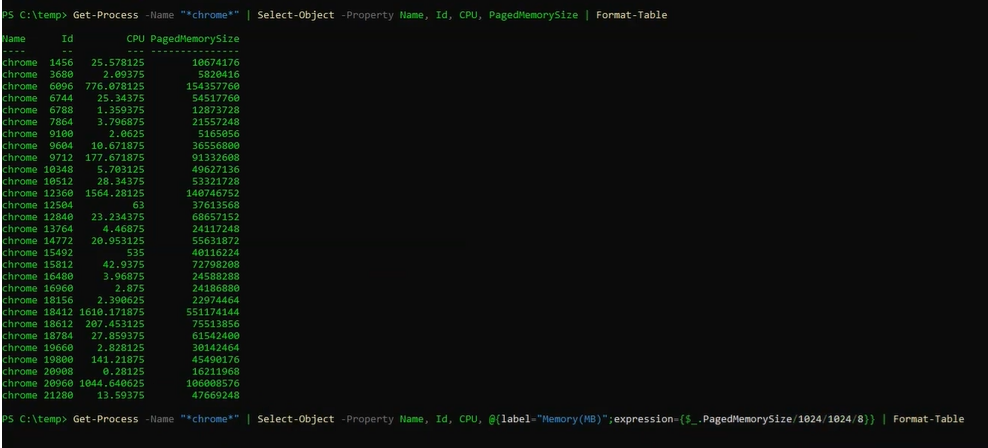Select CPU value 5.703125
Viewport: 988px width, 448px height.
(120, 169)
